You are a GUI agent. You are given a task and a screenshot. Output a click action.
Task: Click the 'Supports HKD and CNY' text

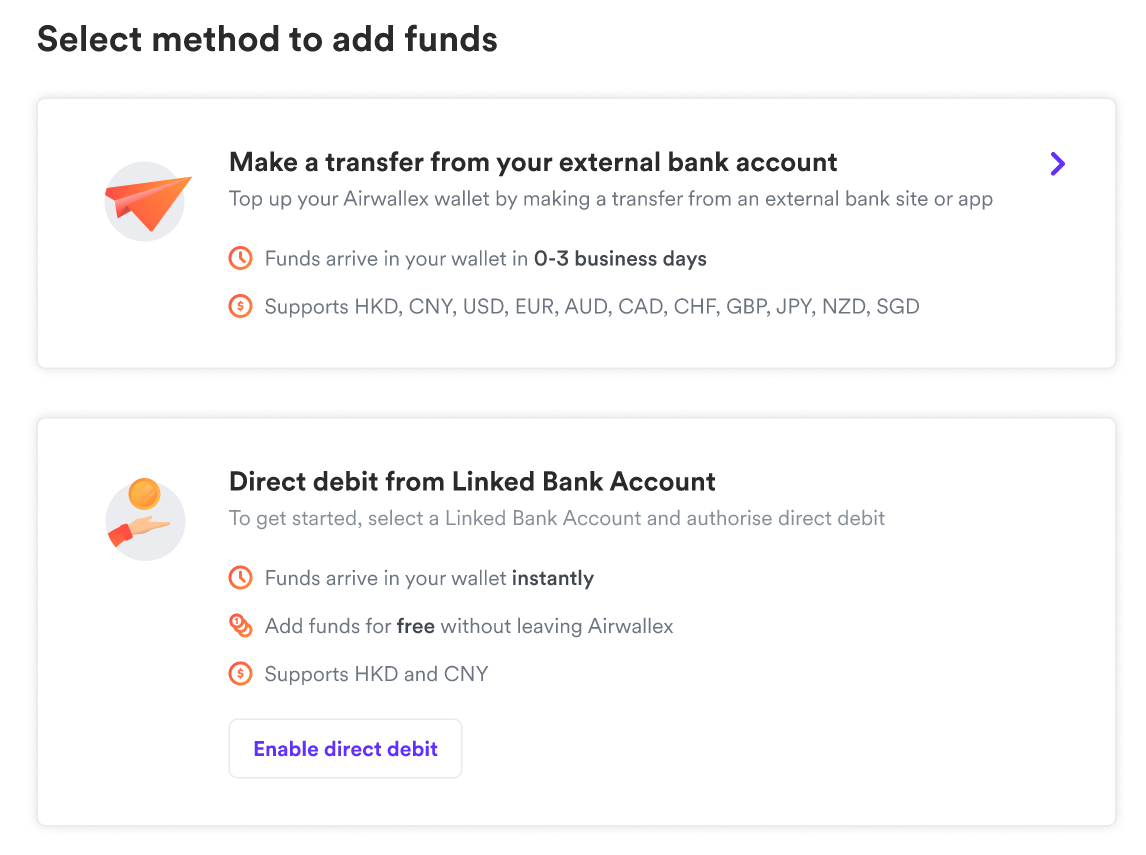pyautogui.click(x=376, y=674)
